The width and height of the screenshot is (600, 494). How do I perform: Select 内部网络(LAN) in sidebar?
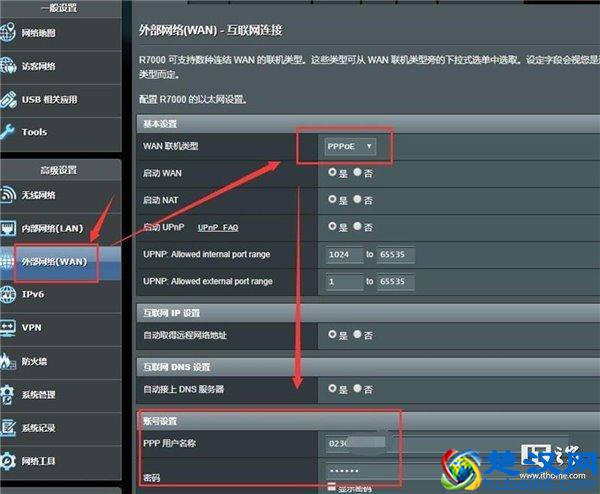tap(61, 229)
